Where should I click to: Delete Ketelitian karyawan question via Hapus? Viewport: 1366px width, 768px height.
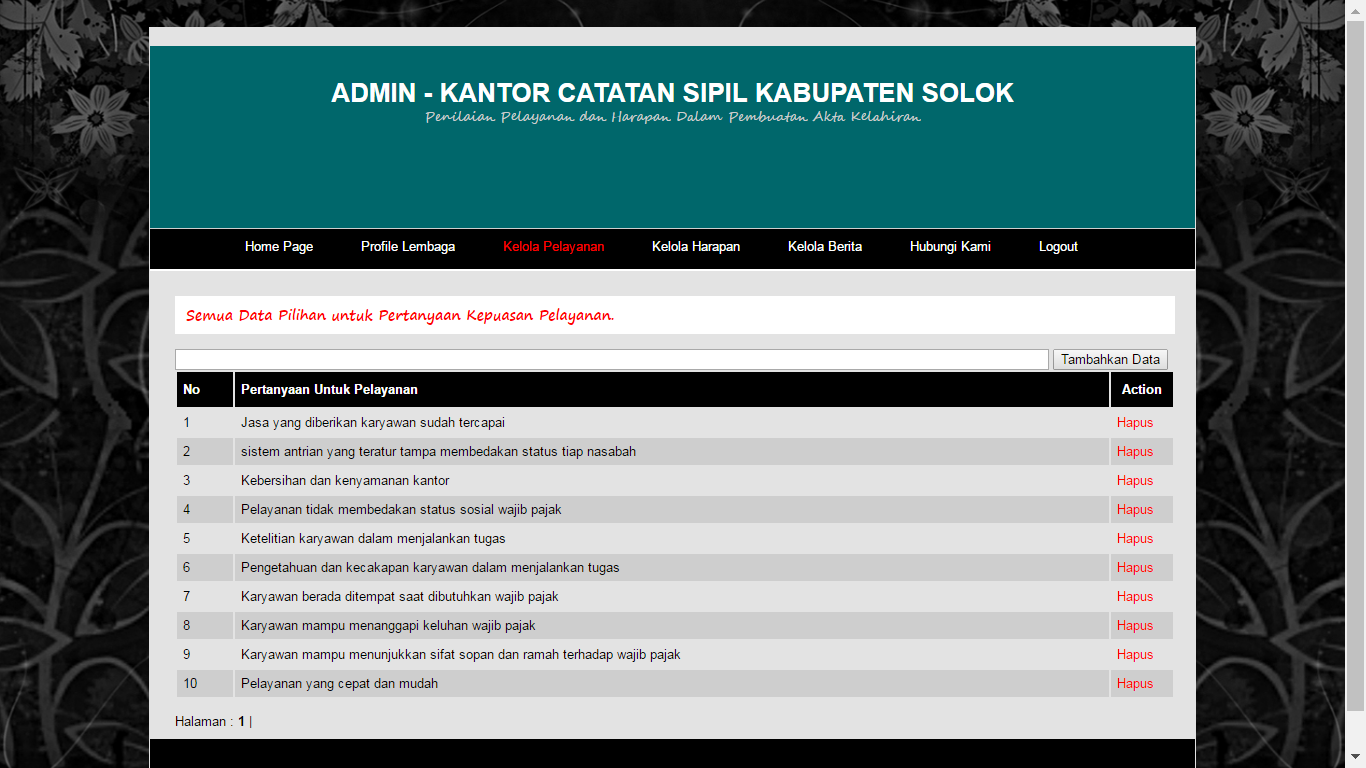tap(1135, 539)
